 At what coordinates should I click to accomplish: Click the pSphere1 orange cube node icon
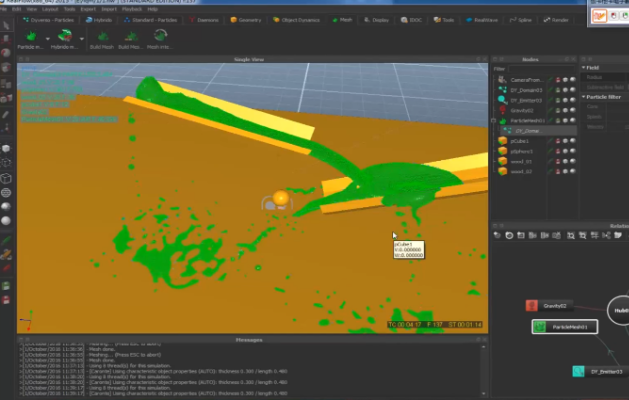(x=502, y=151)
